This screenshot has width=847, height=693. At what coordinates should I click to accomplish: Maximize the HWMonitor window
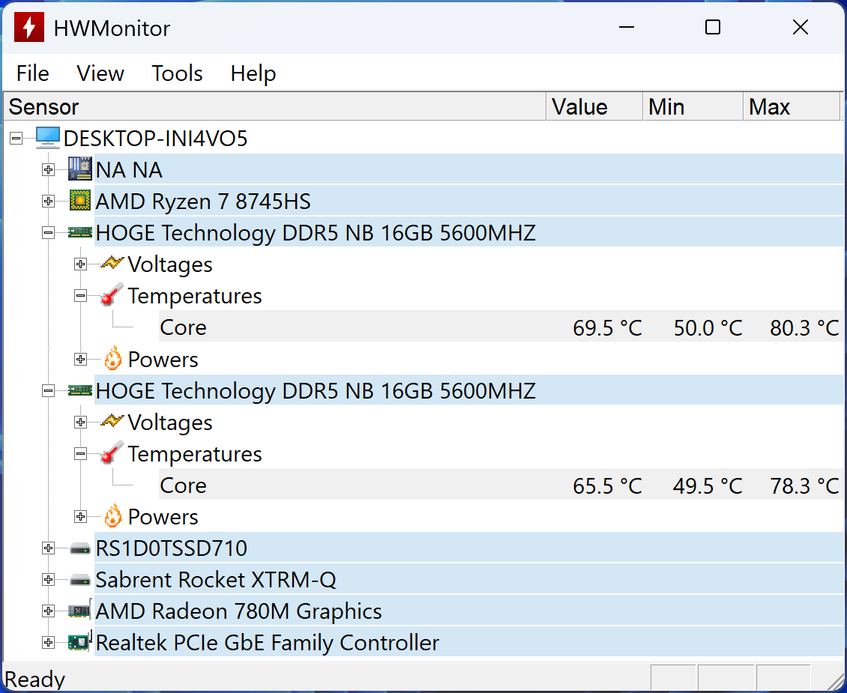point(713,27)
